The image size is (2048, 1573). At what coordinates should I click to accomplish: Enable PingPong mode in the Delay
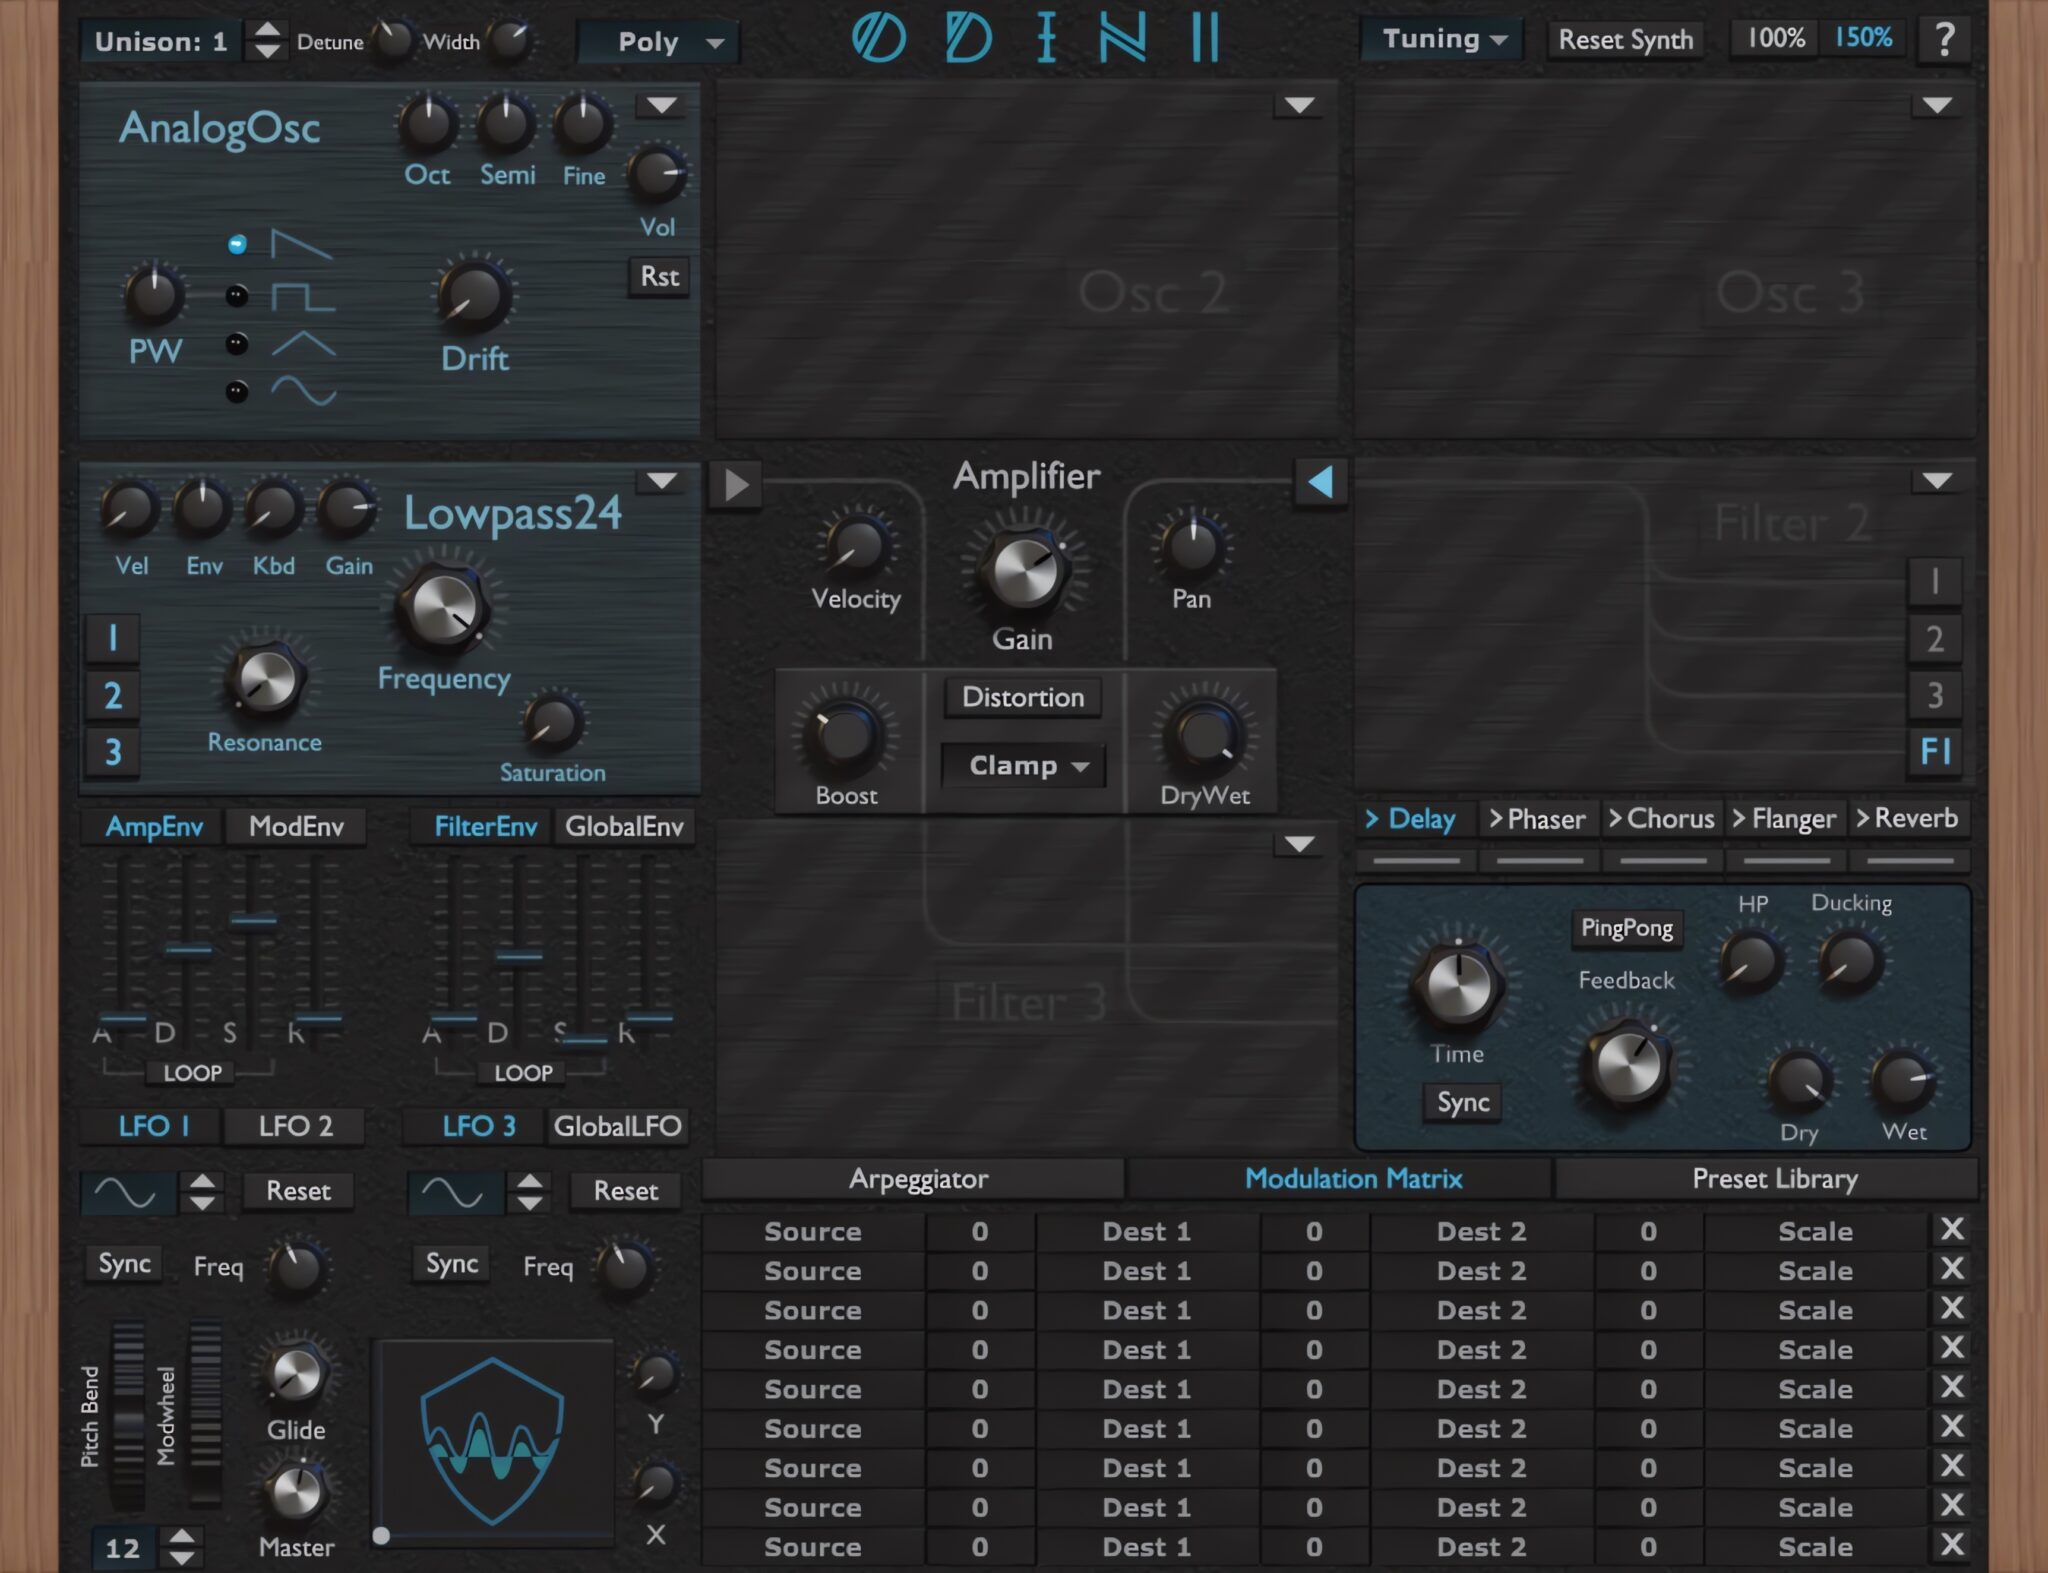[x=1627, y=928]
